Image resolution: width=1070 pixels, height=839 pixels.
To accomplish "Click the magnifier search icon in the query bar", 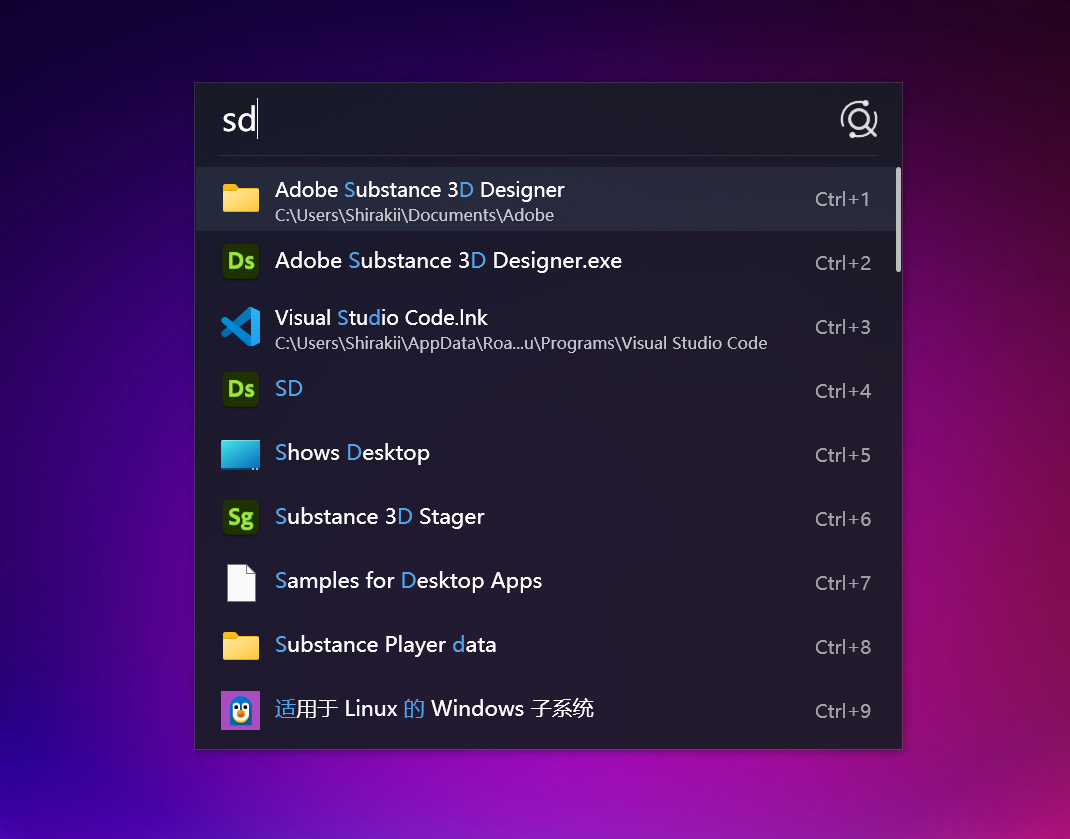I will pos(858,120).
